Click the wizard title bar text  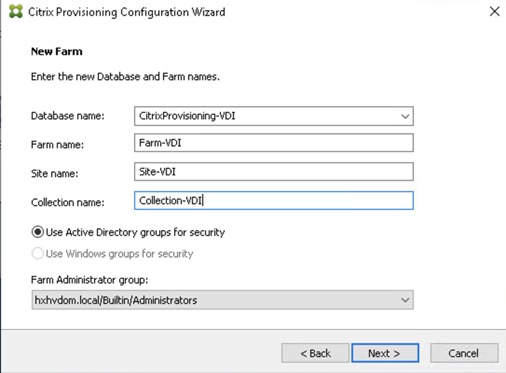[127, 12]
